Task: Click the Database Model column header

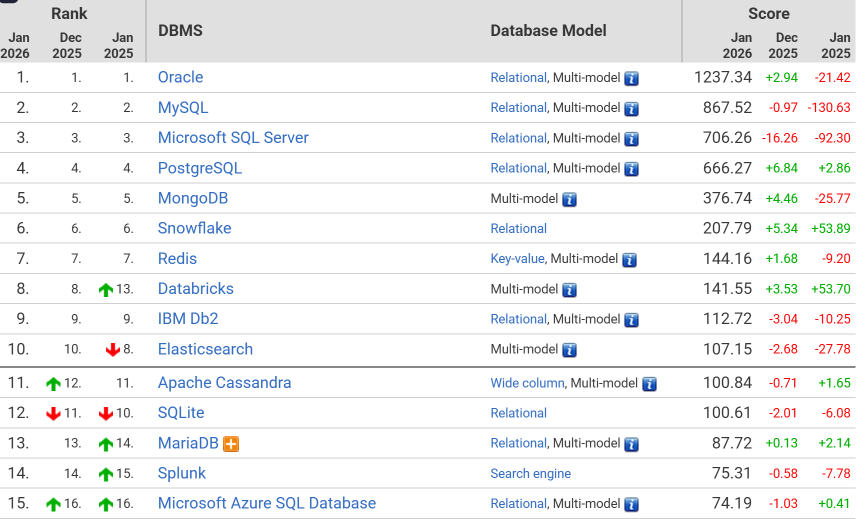Action: click(x=548, y=30)
